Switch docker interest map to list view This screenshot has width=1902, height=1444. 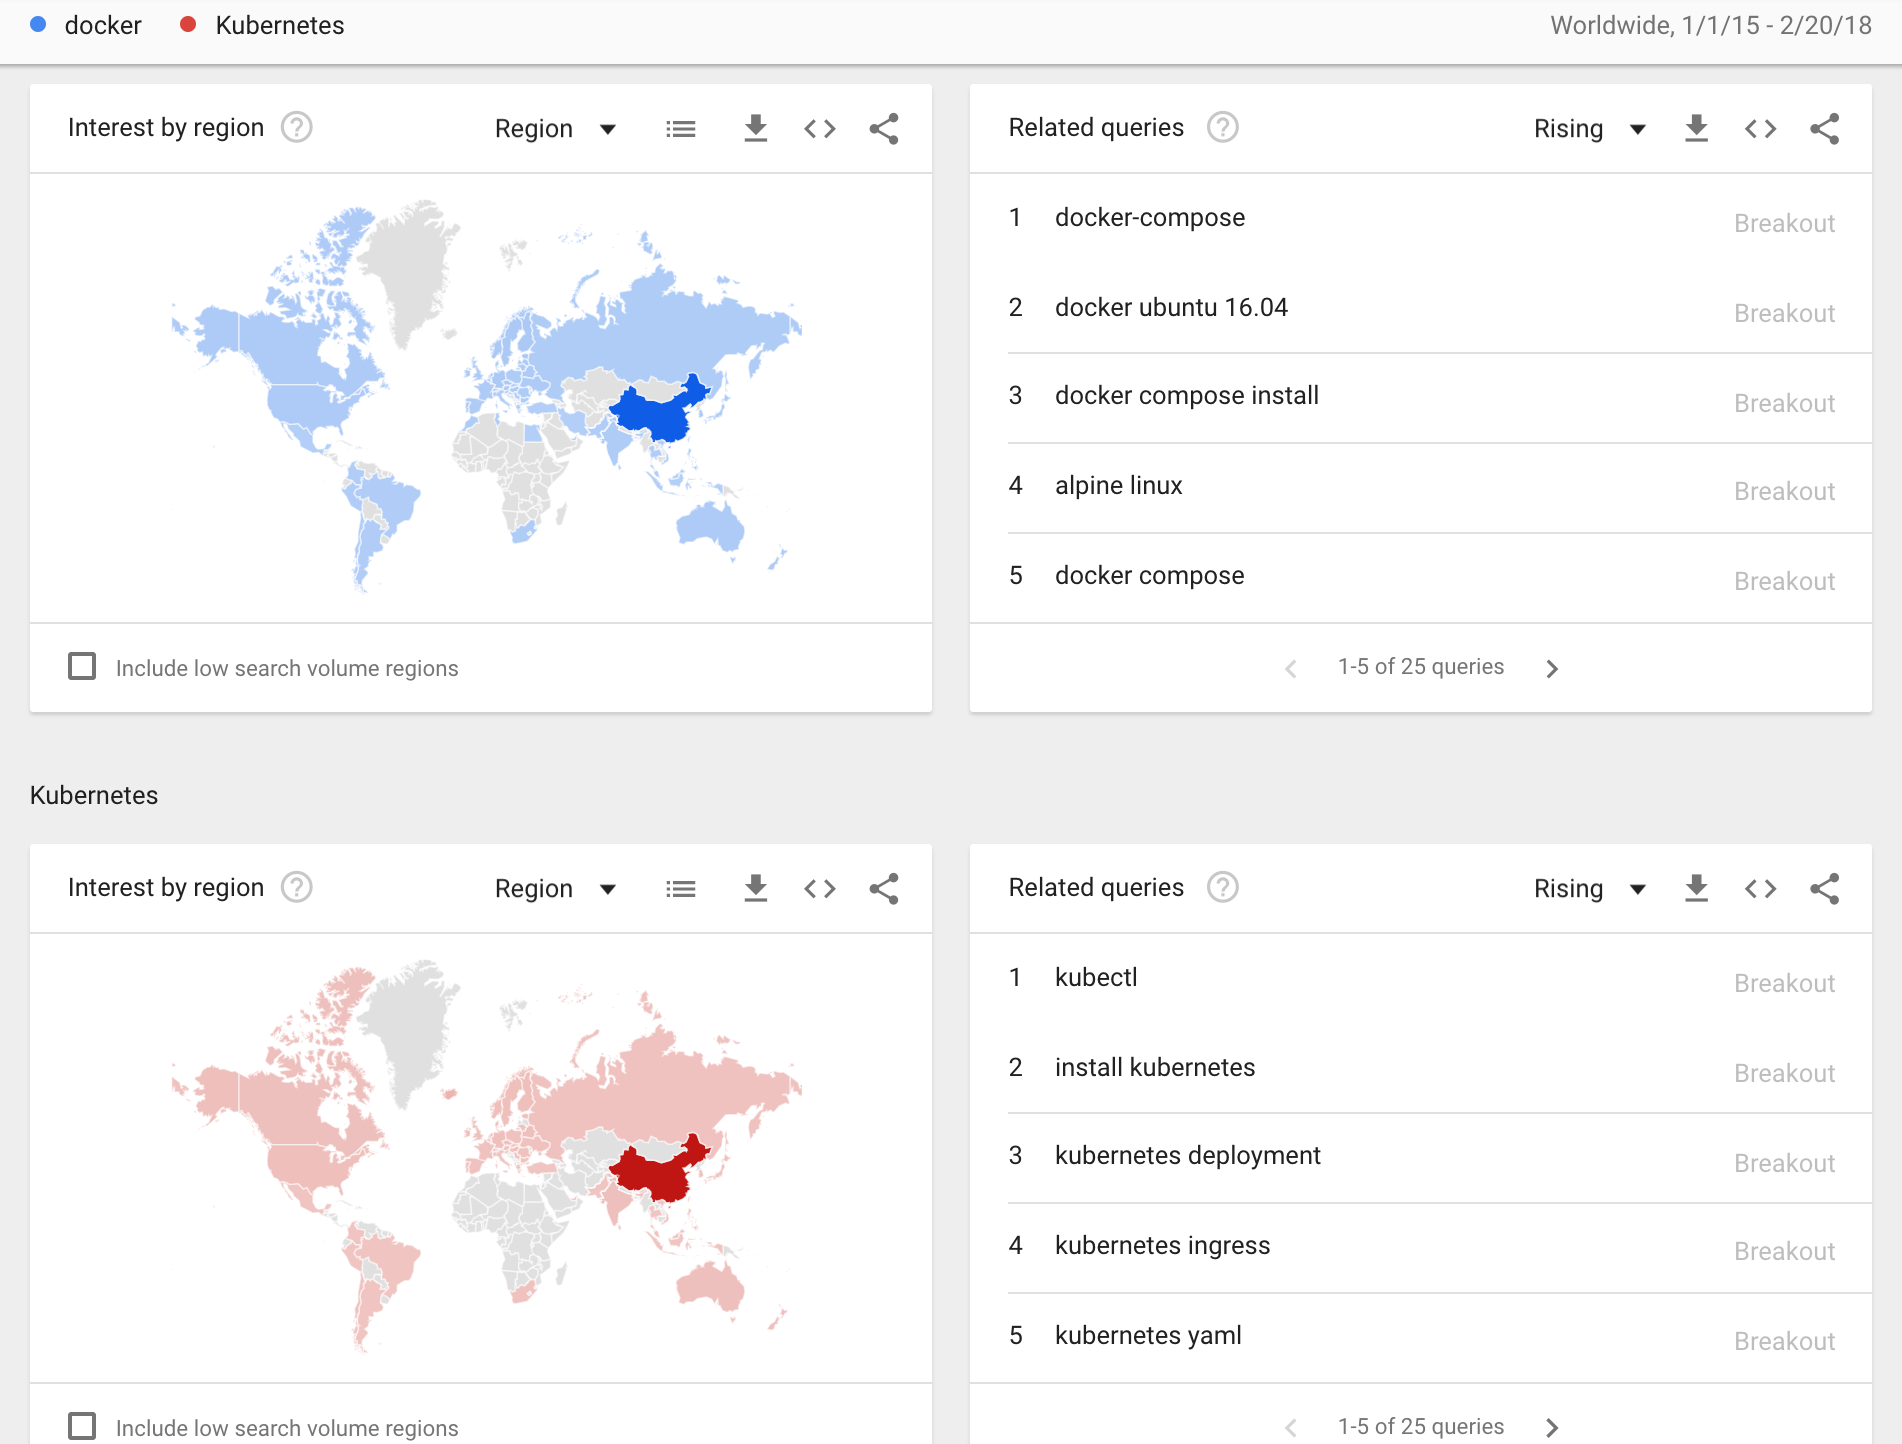tap(681, 128)
